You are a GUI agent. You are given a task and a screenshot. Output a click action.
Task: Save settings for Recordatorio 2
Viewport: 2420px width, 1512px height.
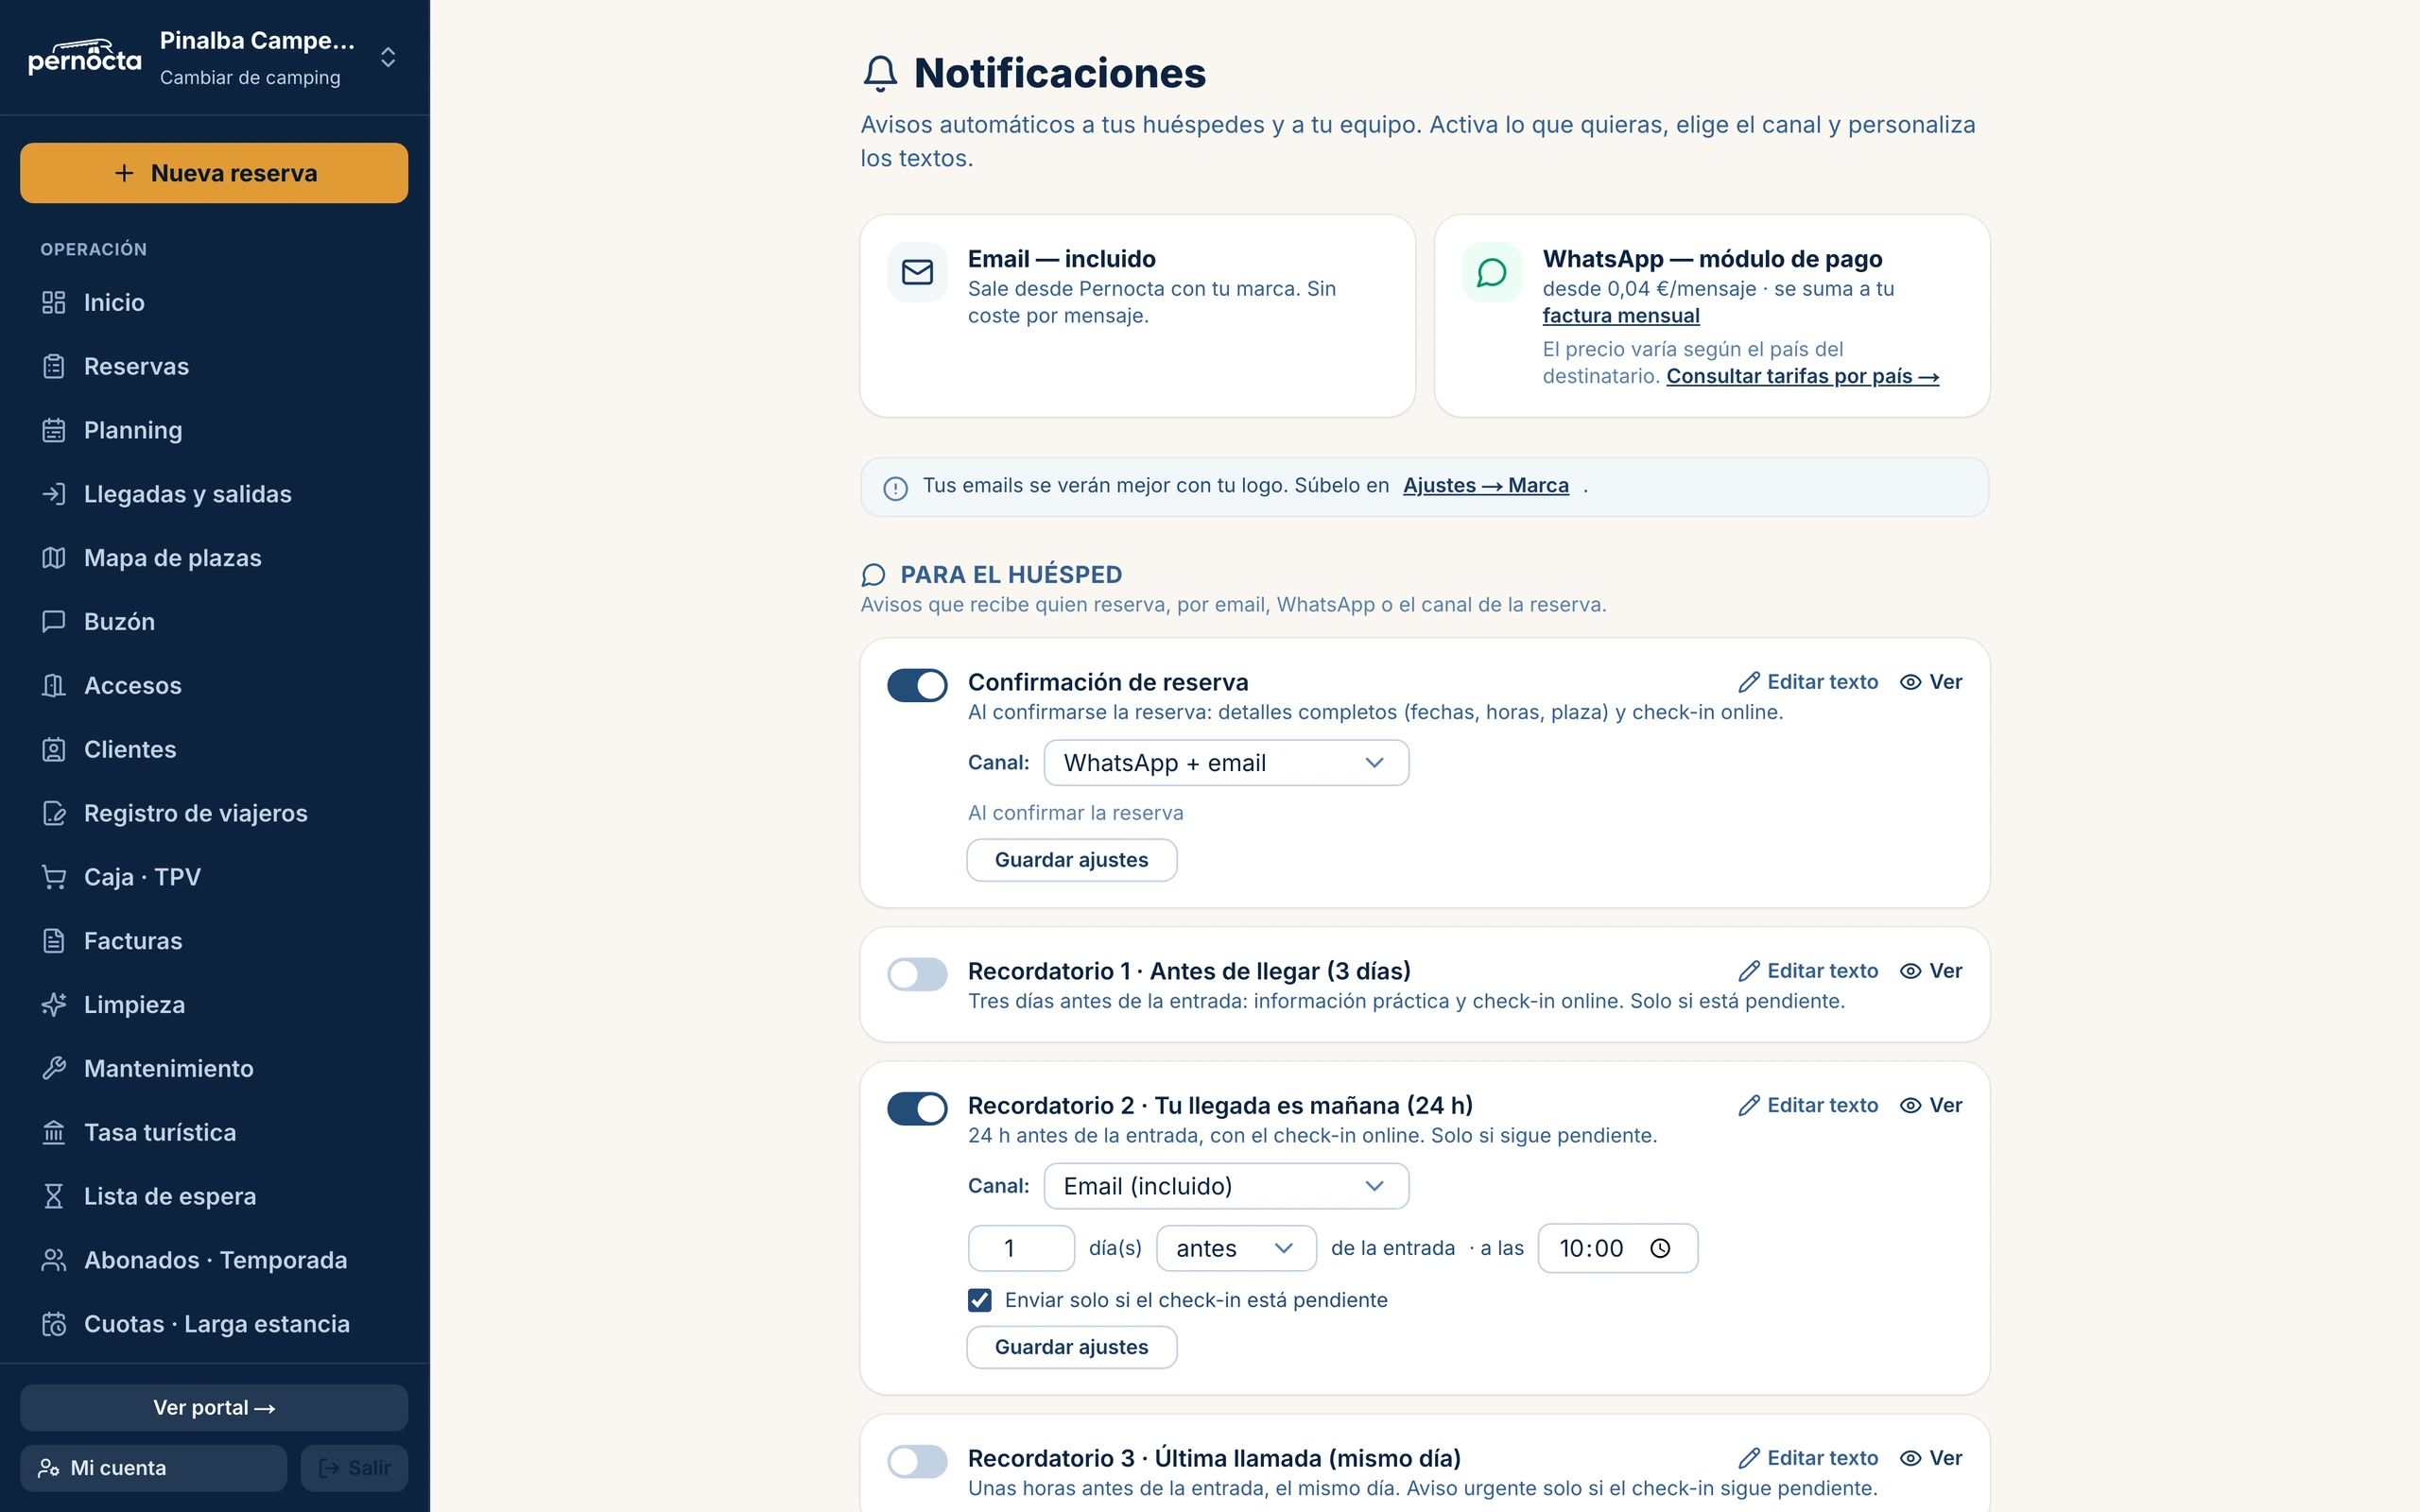(1071, 1347)
